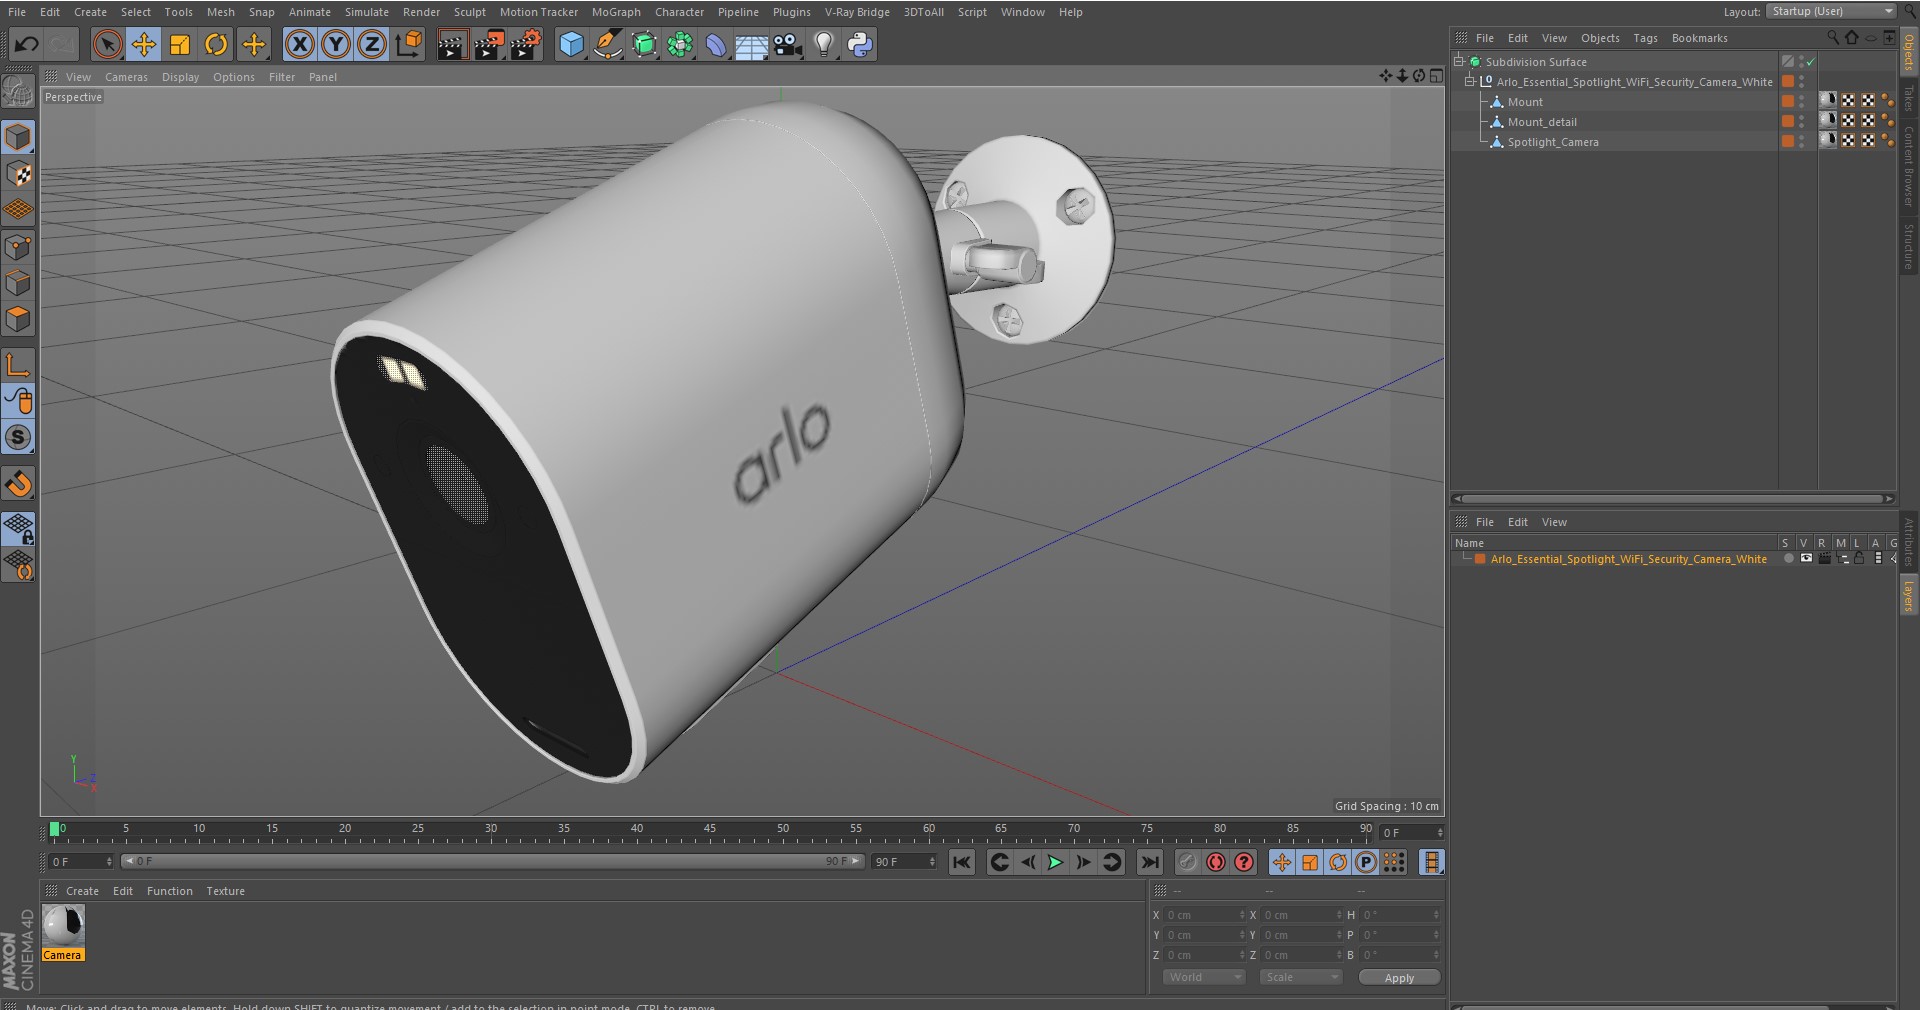Open the Objects panel Tags menu
Image resolution: width=1920 pixels, height=1010 pixels.
click(x=1645, y=38)
